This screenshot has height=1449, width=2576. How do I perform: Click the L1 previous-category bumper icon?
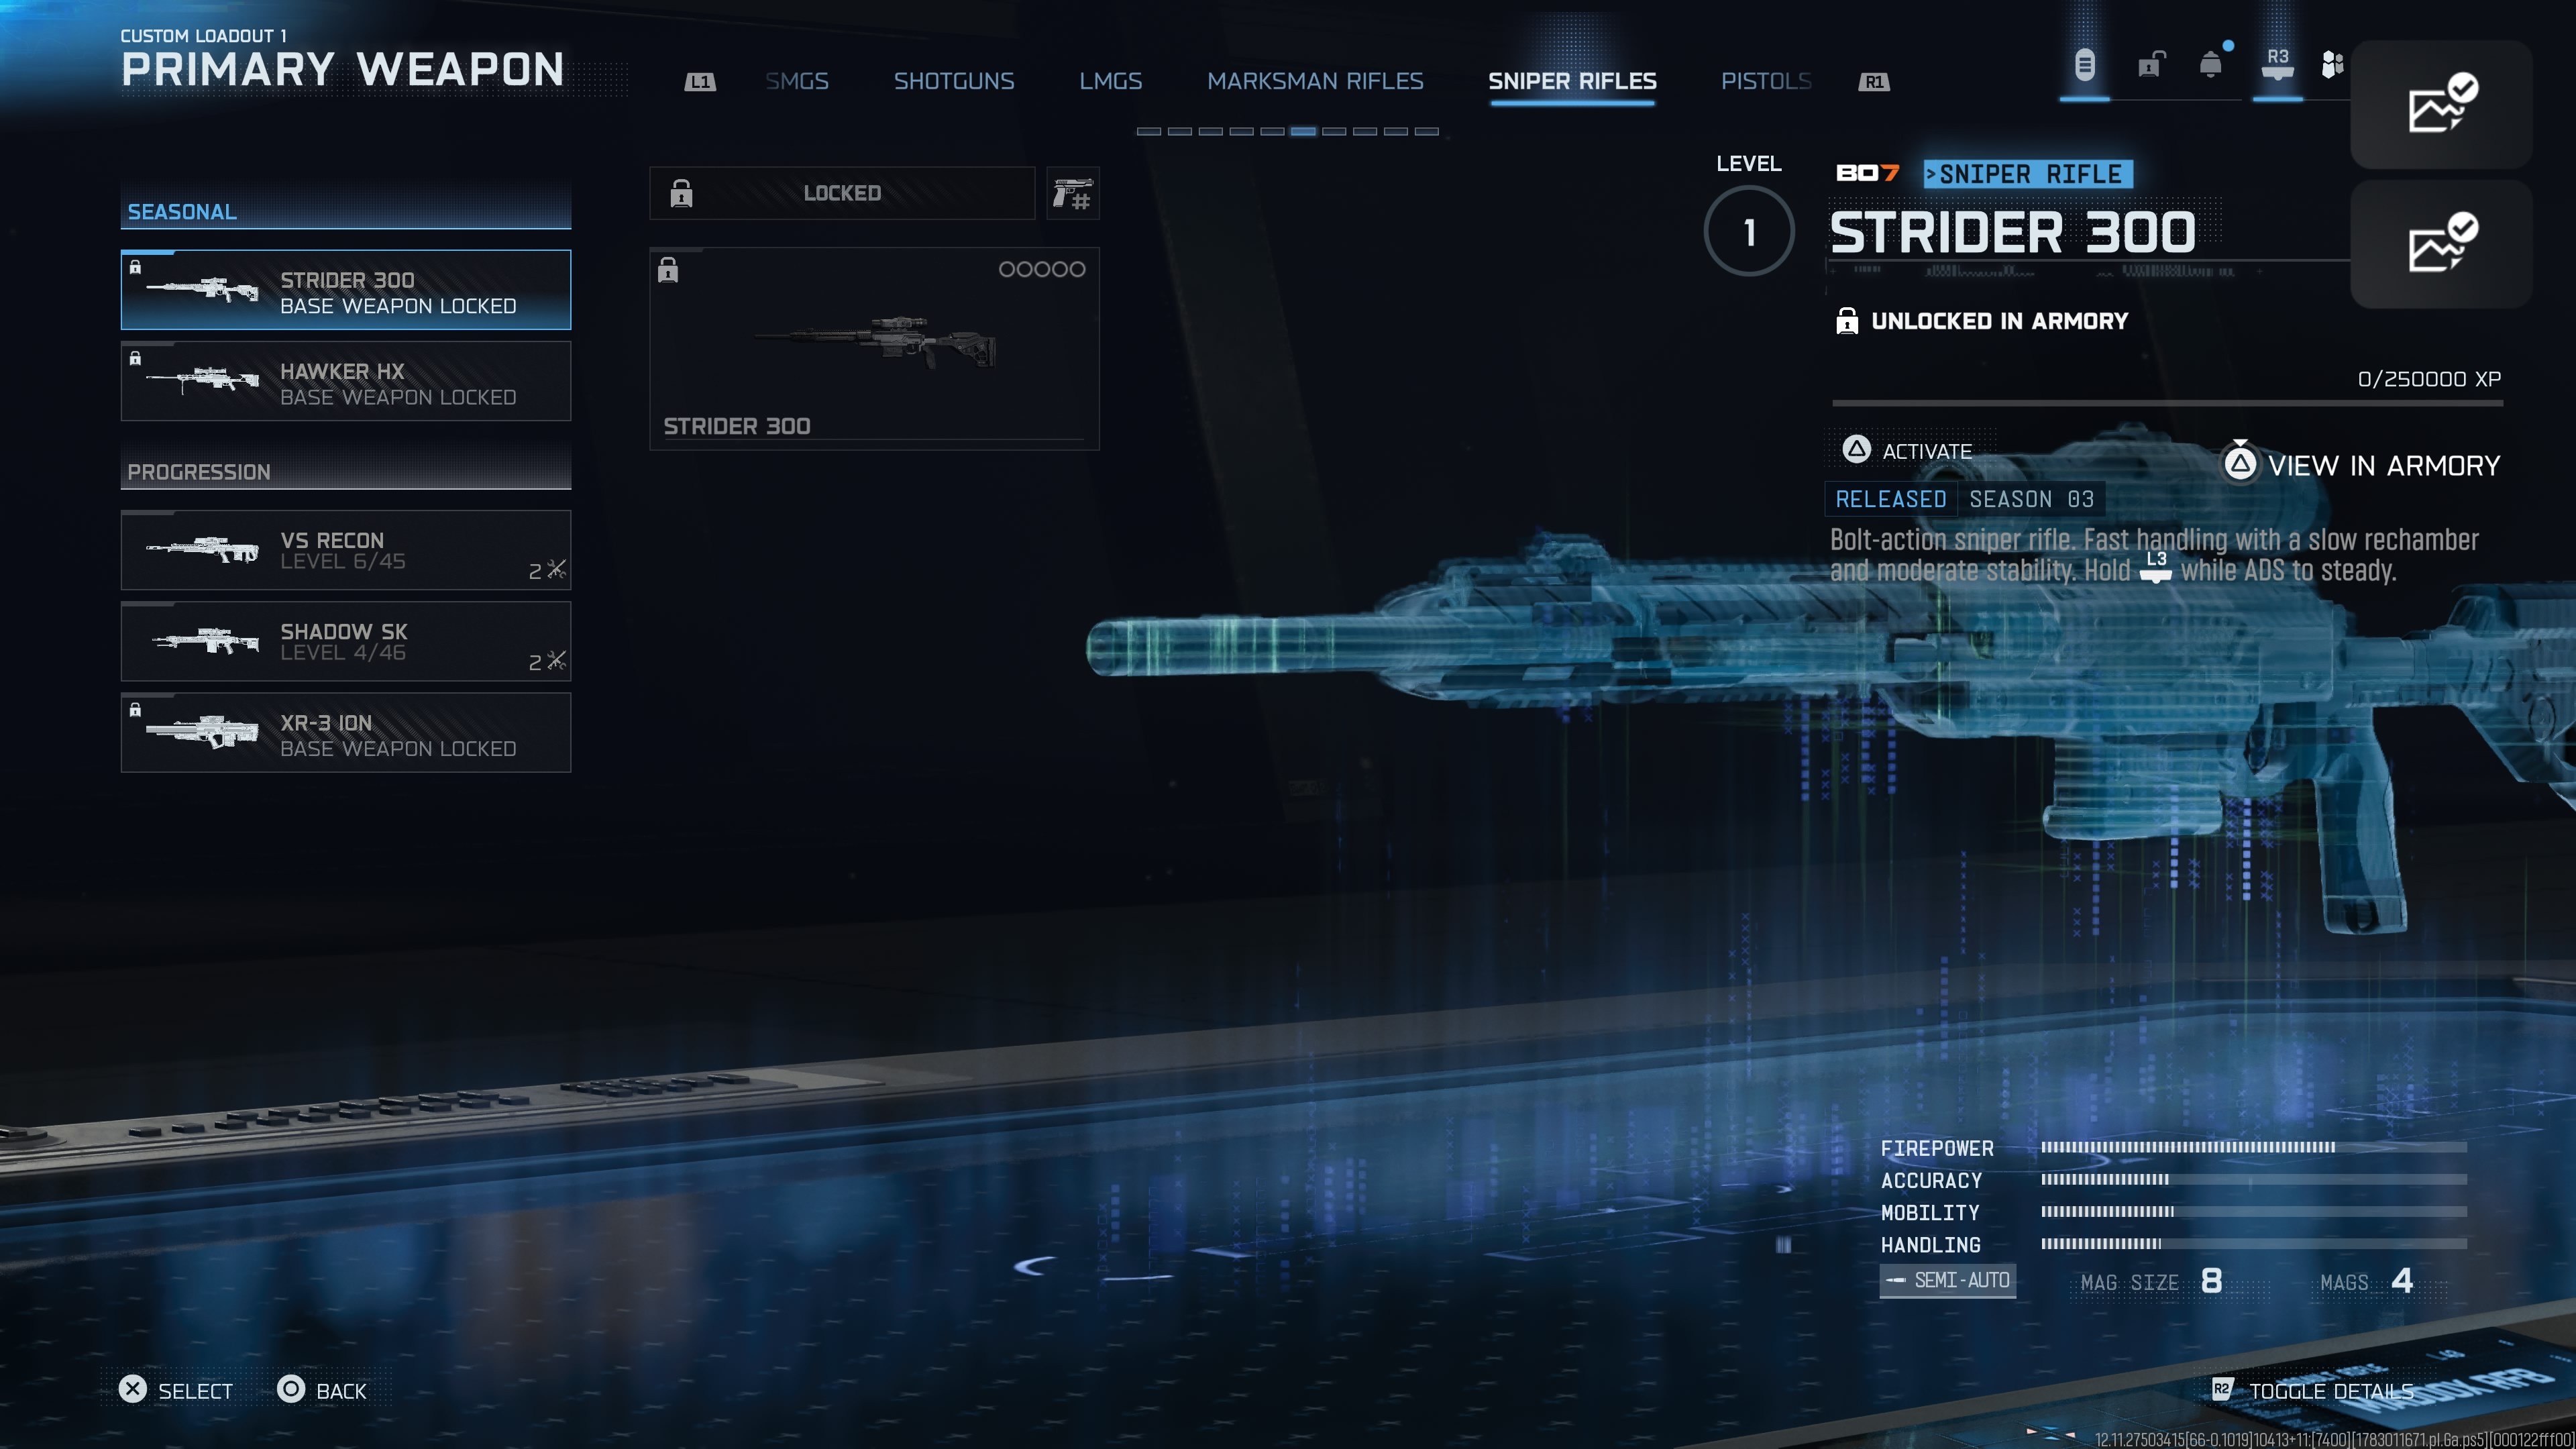pos(700,82)
